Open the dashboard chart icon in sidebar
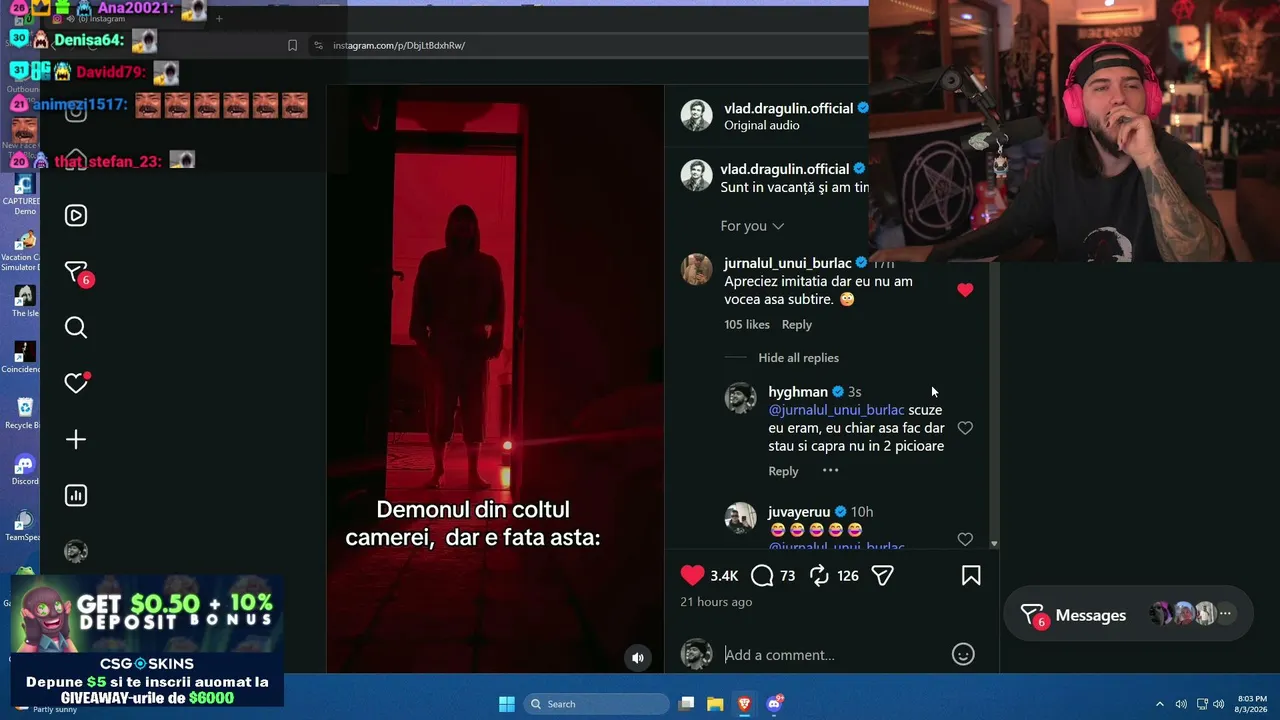Viewport: 1280px width, 720px height. point(76,495)
